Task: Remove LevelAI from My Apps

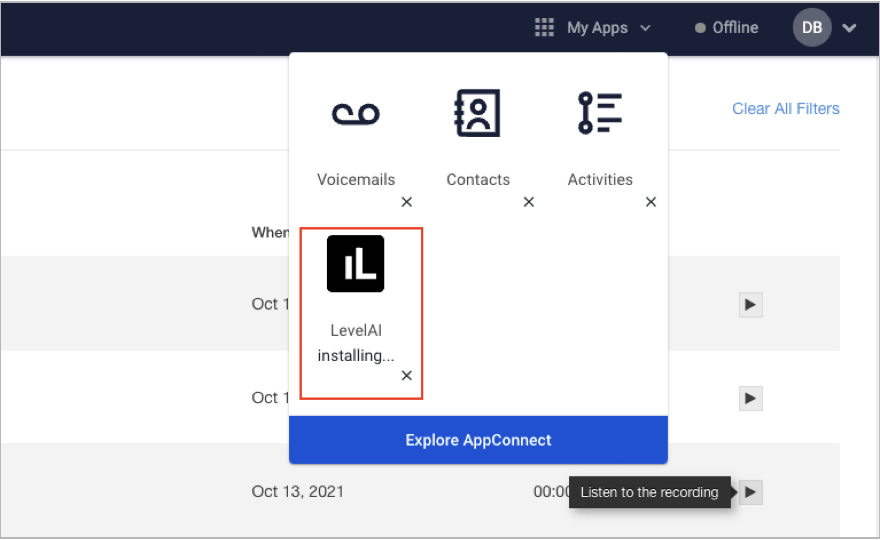Action: (x=407, y=376)
